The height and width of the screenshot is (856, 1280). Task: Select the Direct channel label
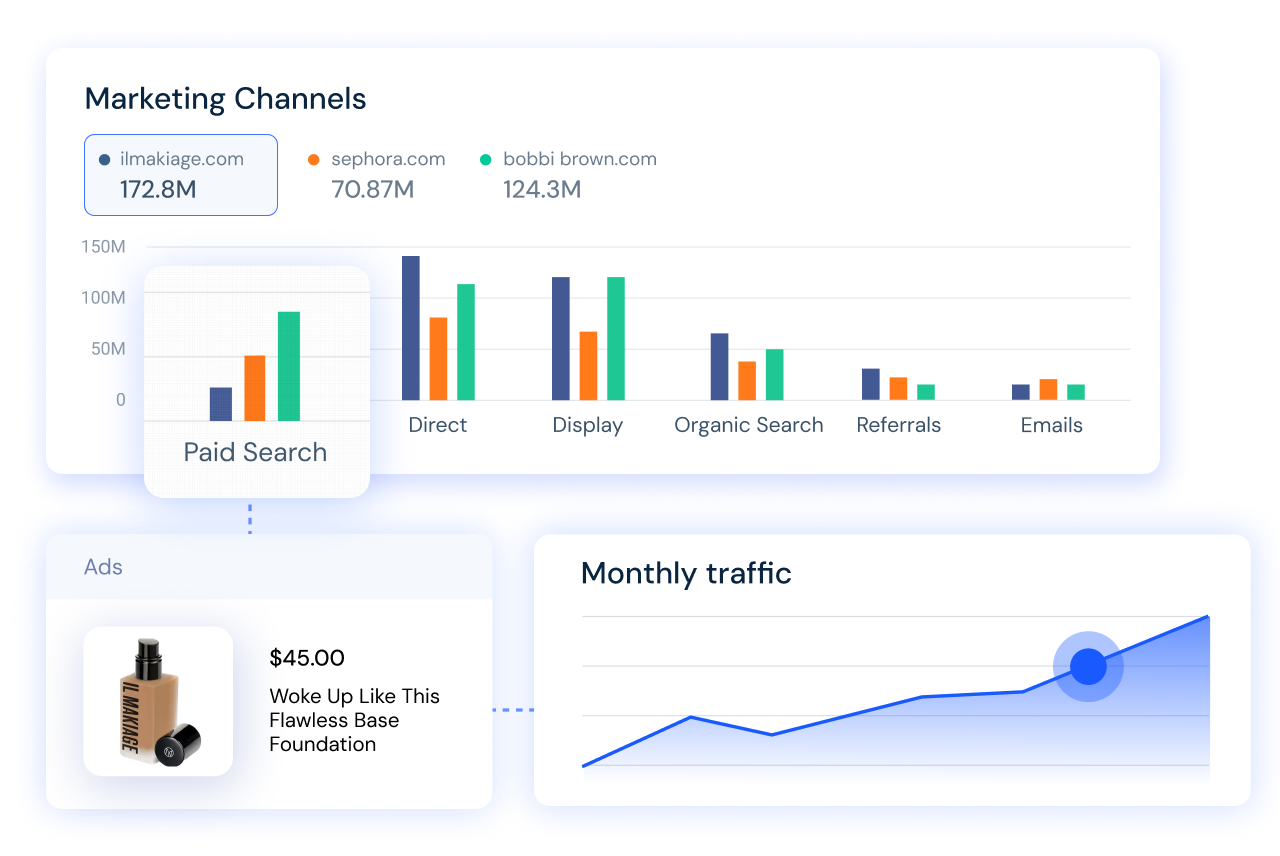pos(437,425)
